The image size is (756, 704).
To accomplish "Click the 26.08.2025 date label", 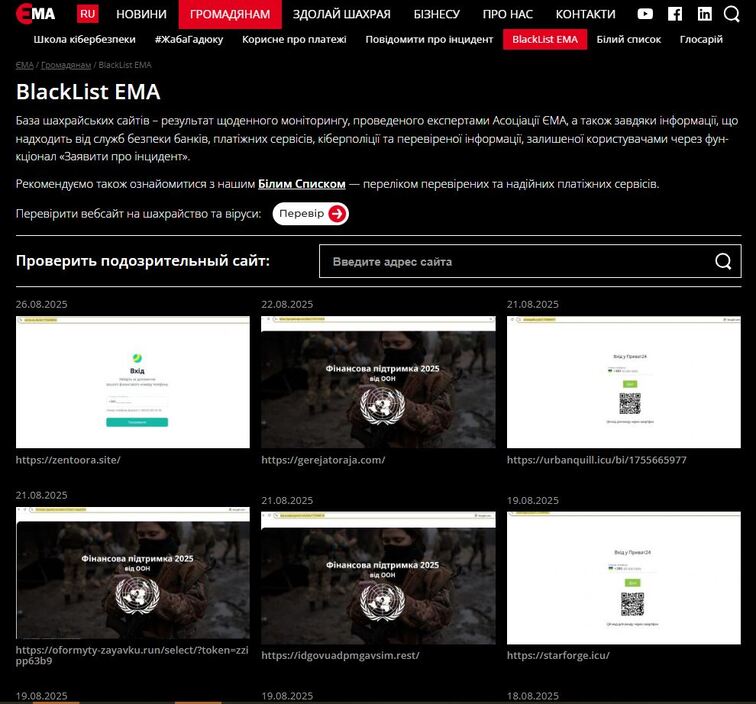I will tap(41, 304).
